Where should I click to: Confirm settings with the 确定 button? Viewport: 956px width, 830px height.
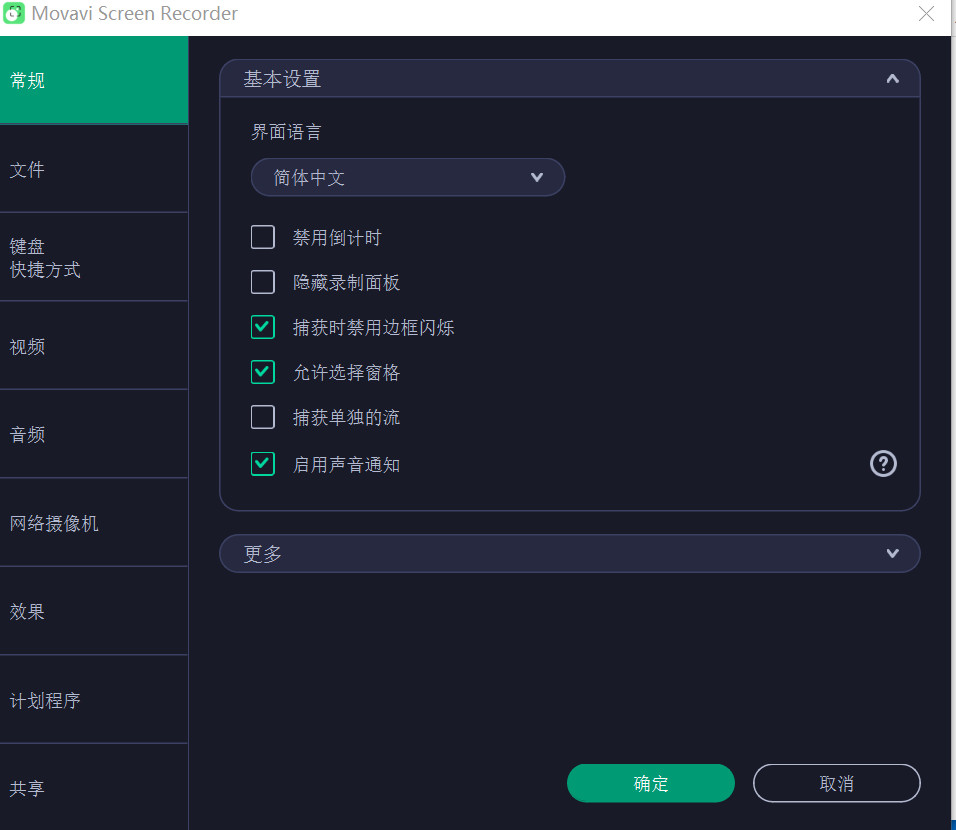tap(650, 783)
